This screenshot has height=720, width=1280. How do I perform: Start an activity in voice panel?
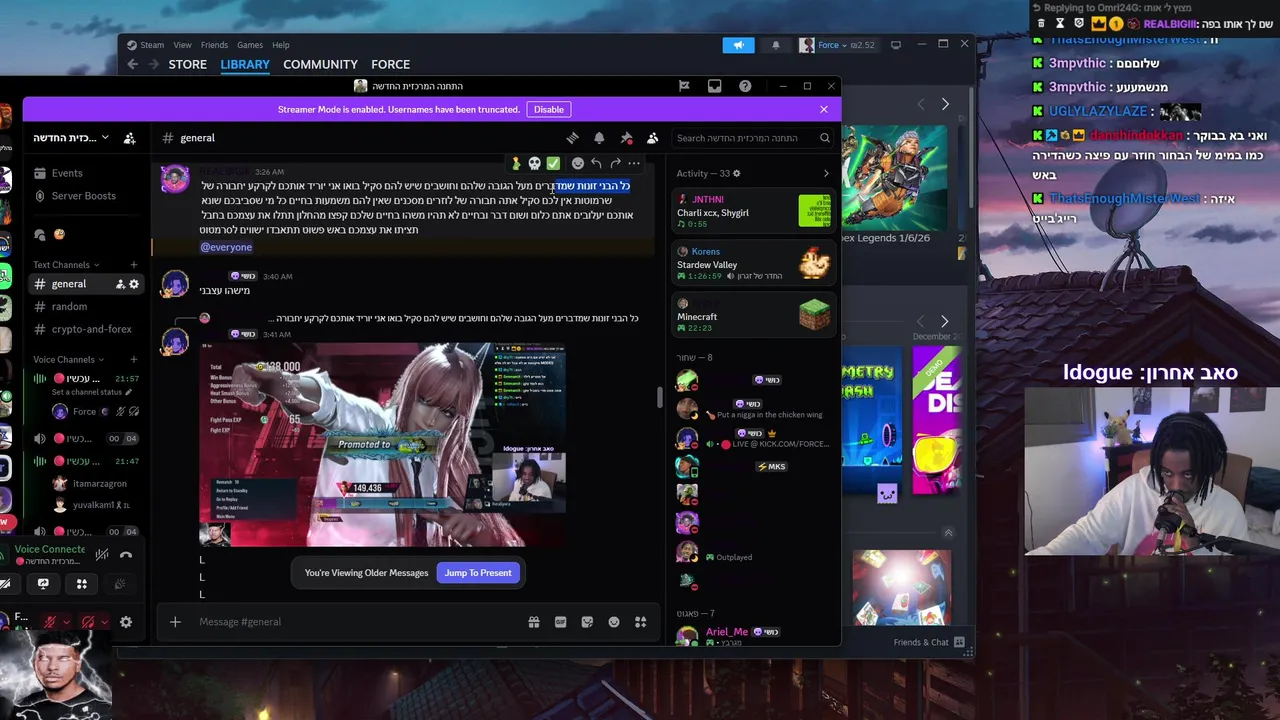click(82, 584)
